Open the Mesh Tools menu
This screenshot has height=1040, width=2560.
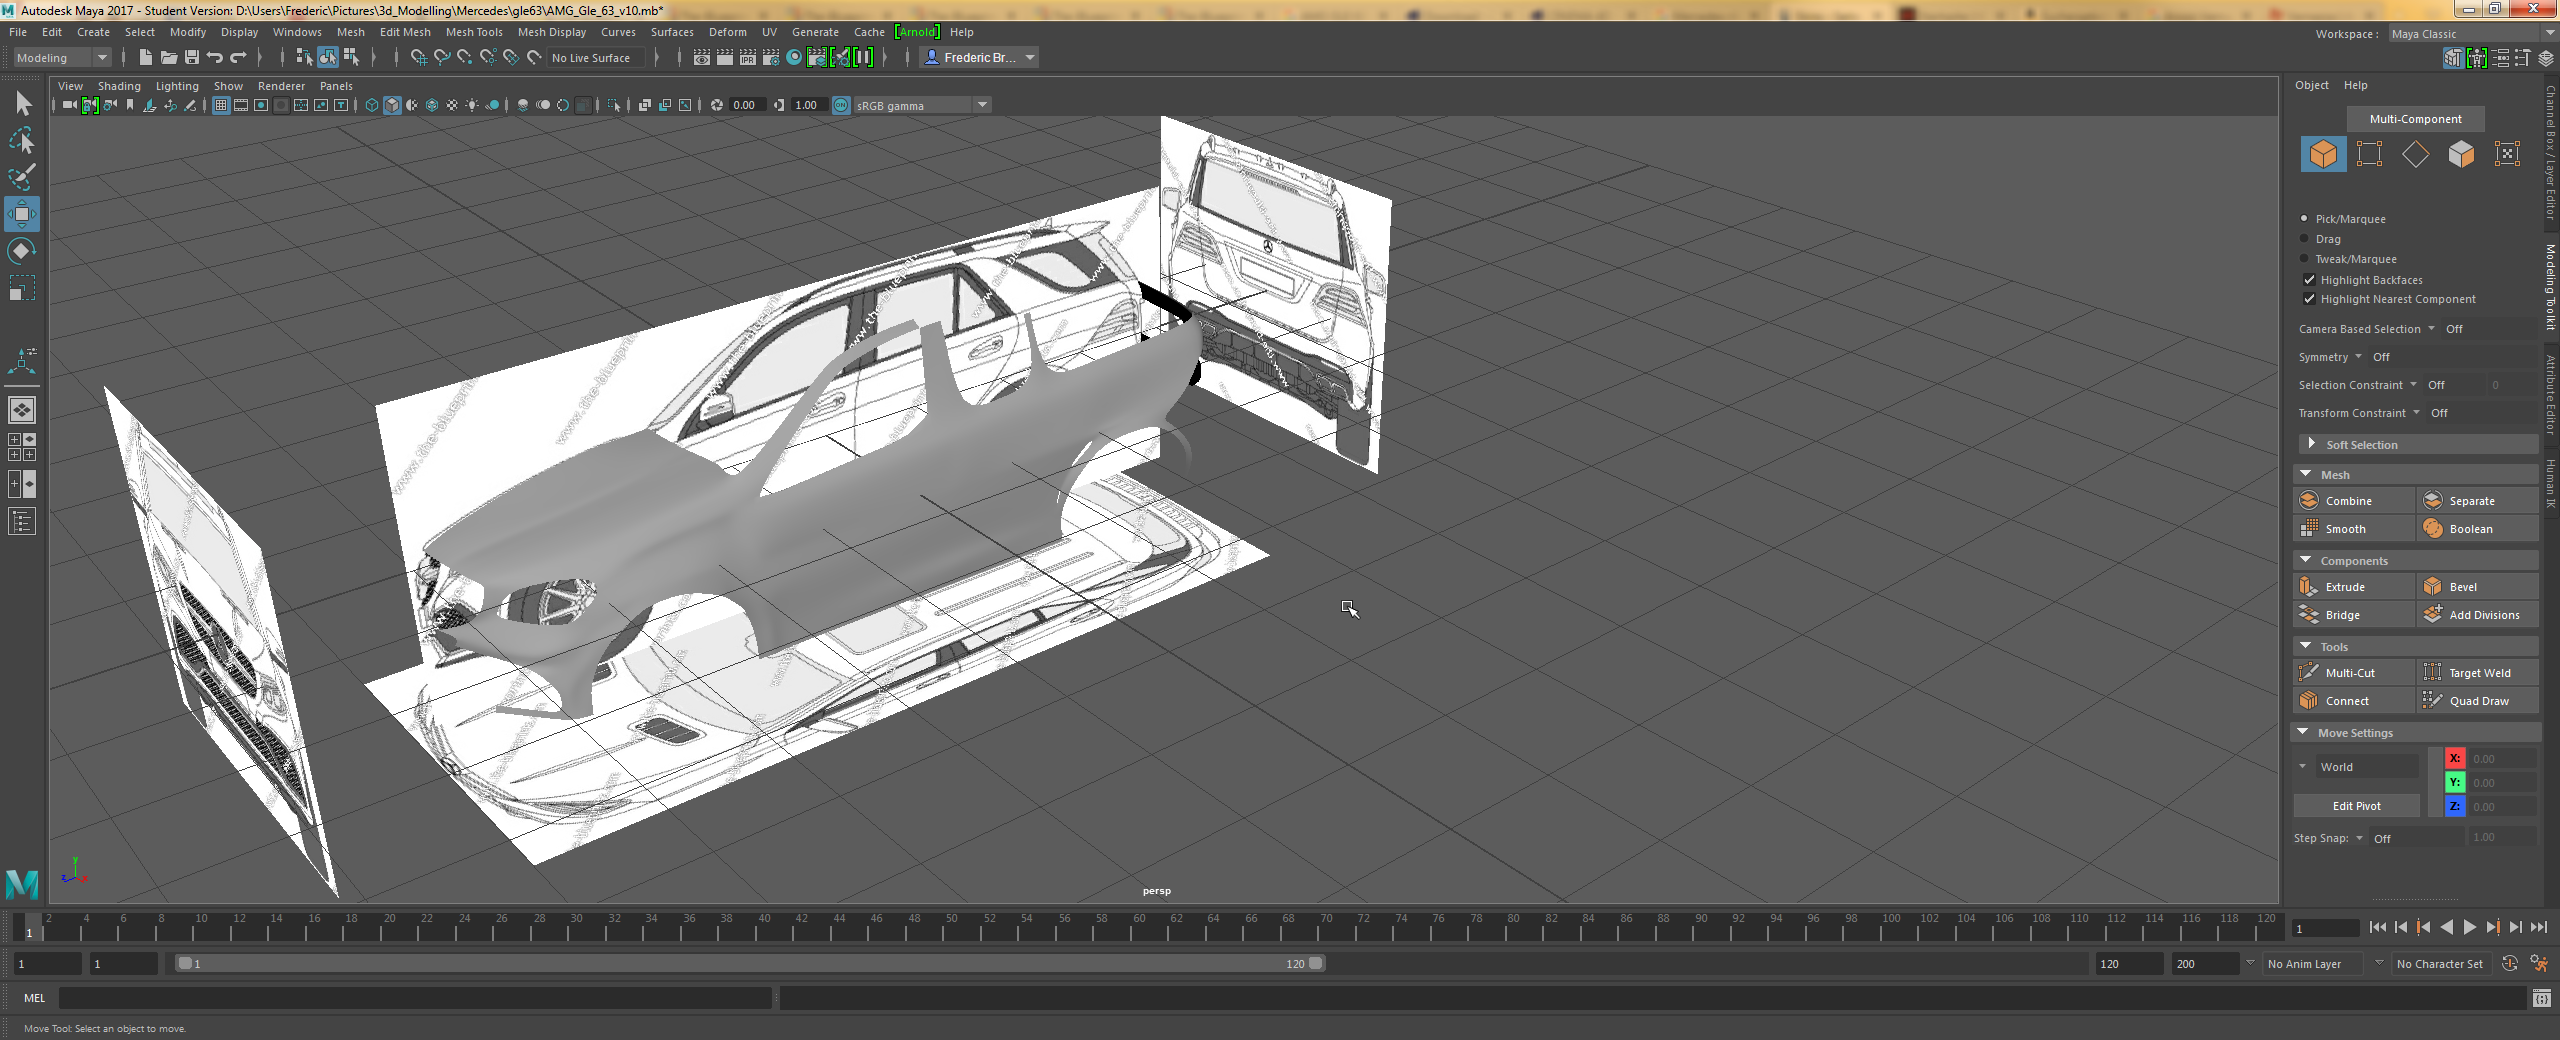[x=473, y=32]
